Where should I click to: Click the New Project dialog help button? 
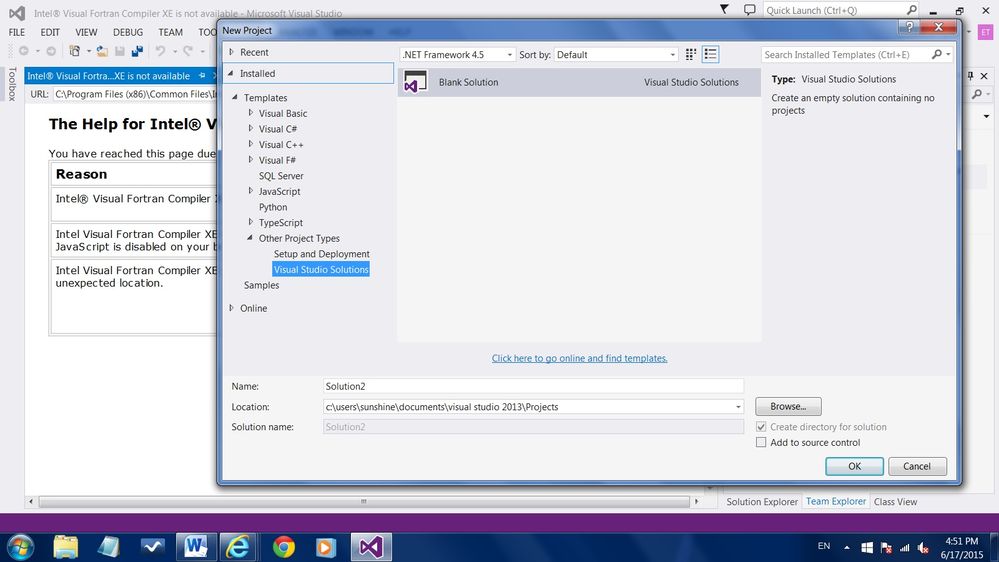(x=909, y=26)
